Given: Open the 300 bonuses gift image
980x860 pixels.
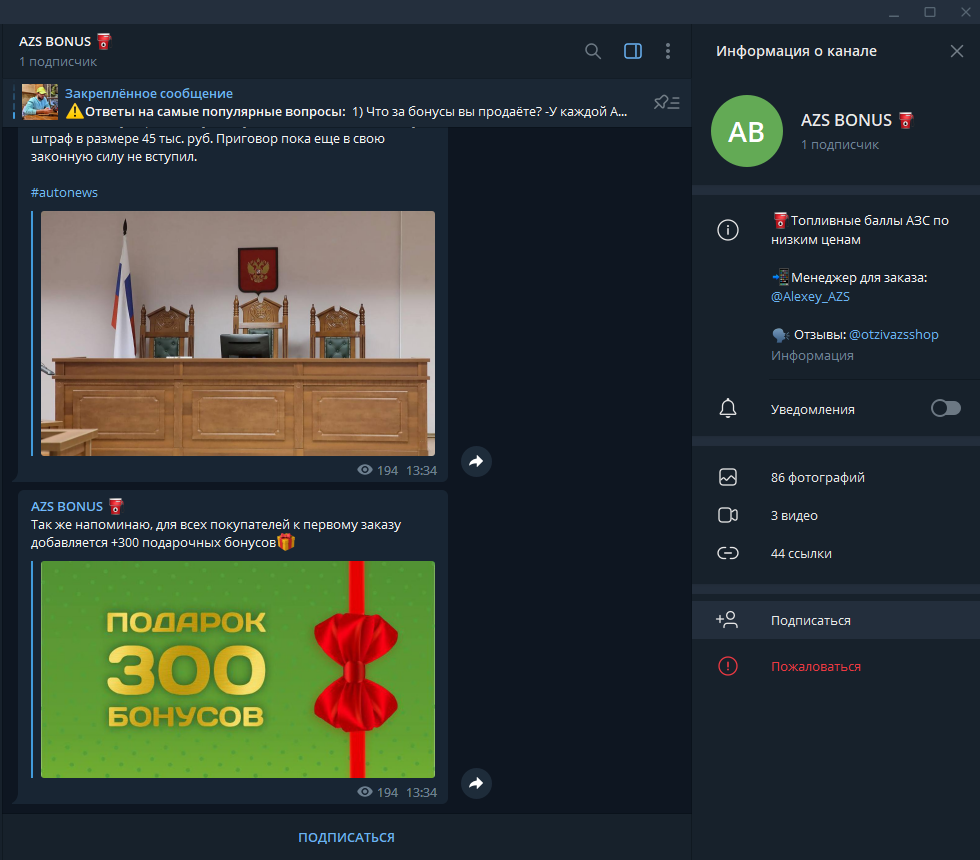Looking at the screenshot, I should [238, 669].
